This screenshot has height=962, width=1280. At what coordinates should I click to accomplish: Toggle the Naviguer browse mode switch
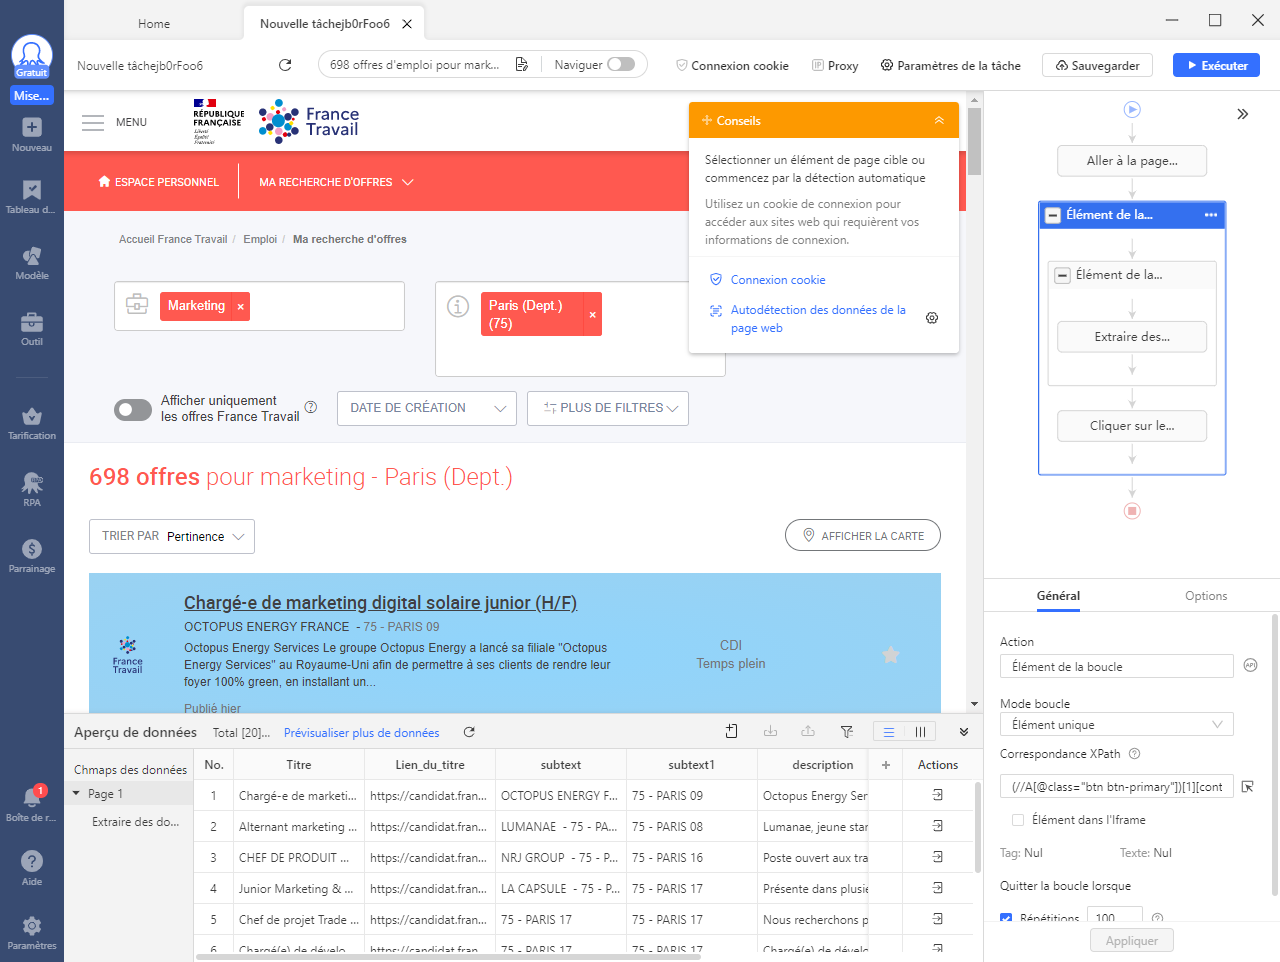click(621, 64)
